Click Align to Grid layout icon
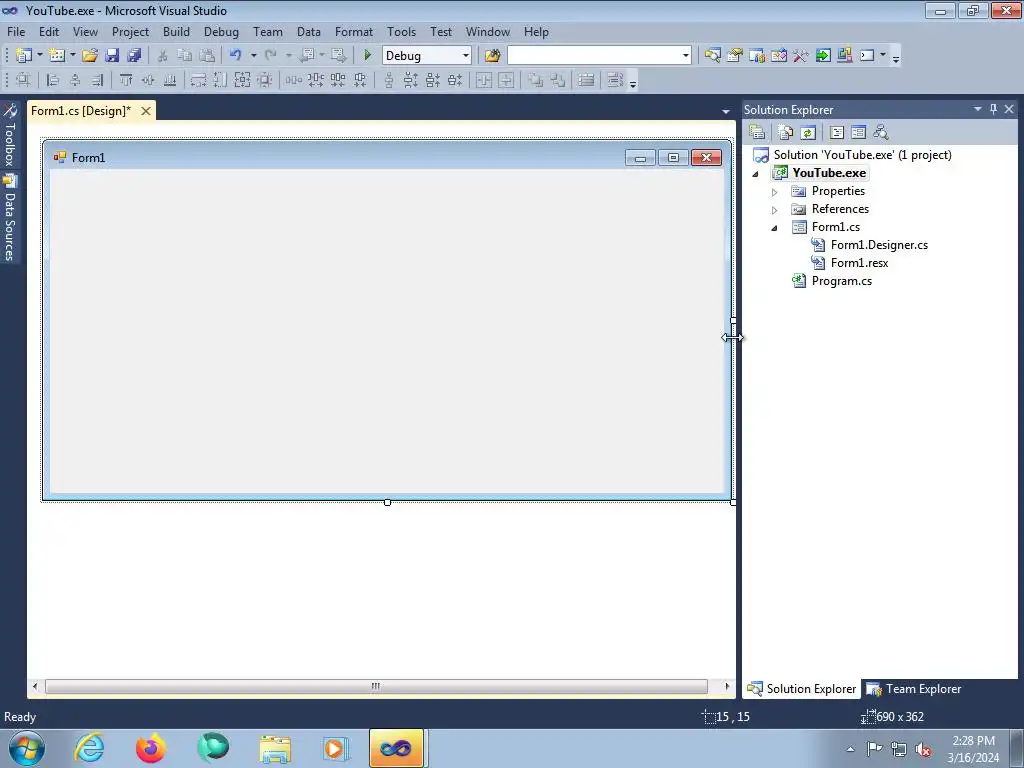Viewport: 1024px width, 768px height. (x=24, y=80)
